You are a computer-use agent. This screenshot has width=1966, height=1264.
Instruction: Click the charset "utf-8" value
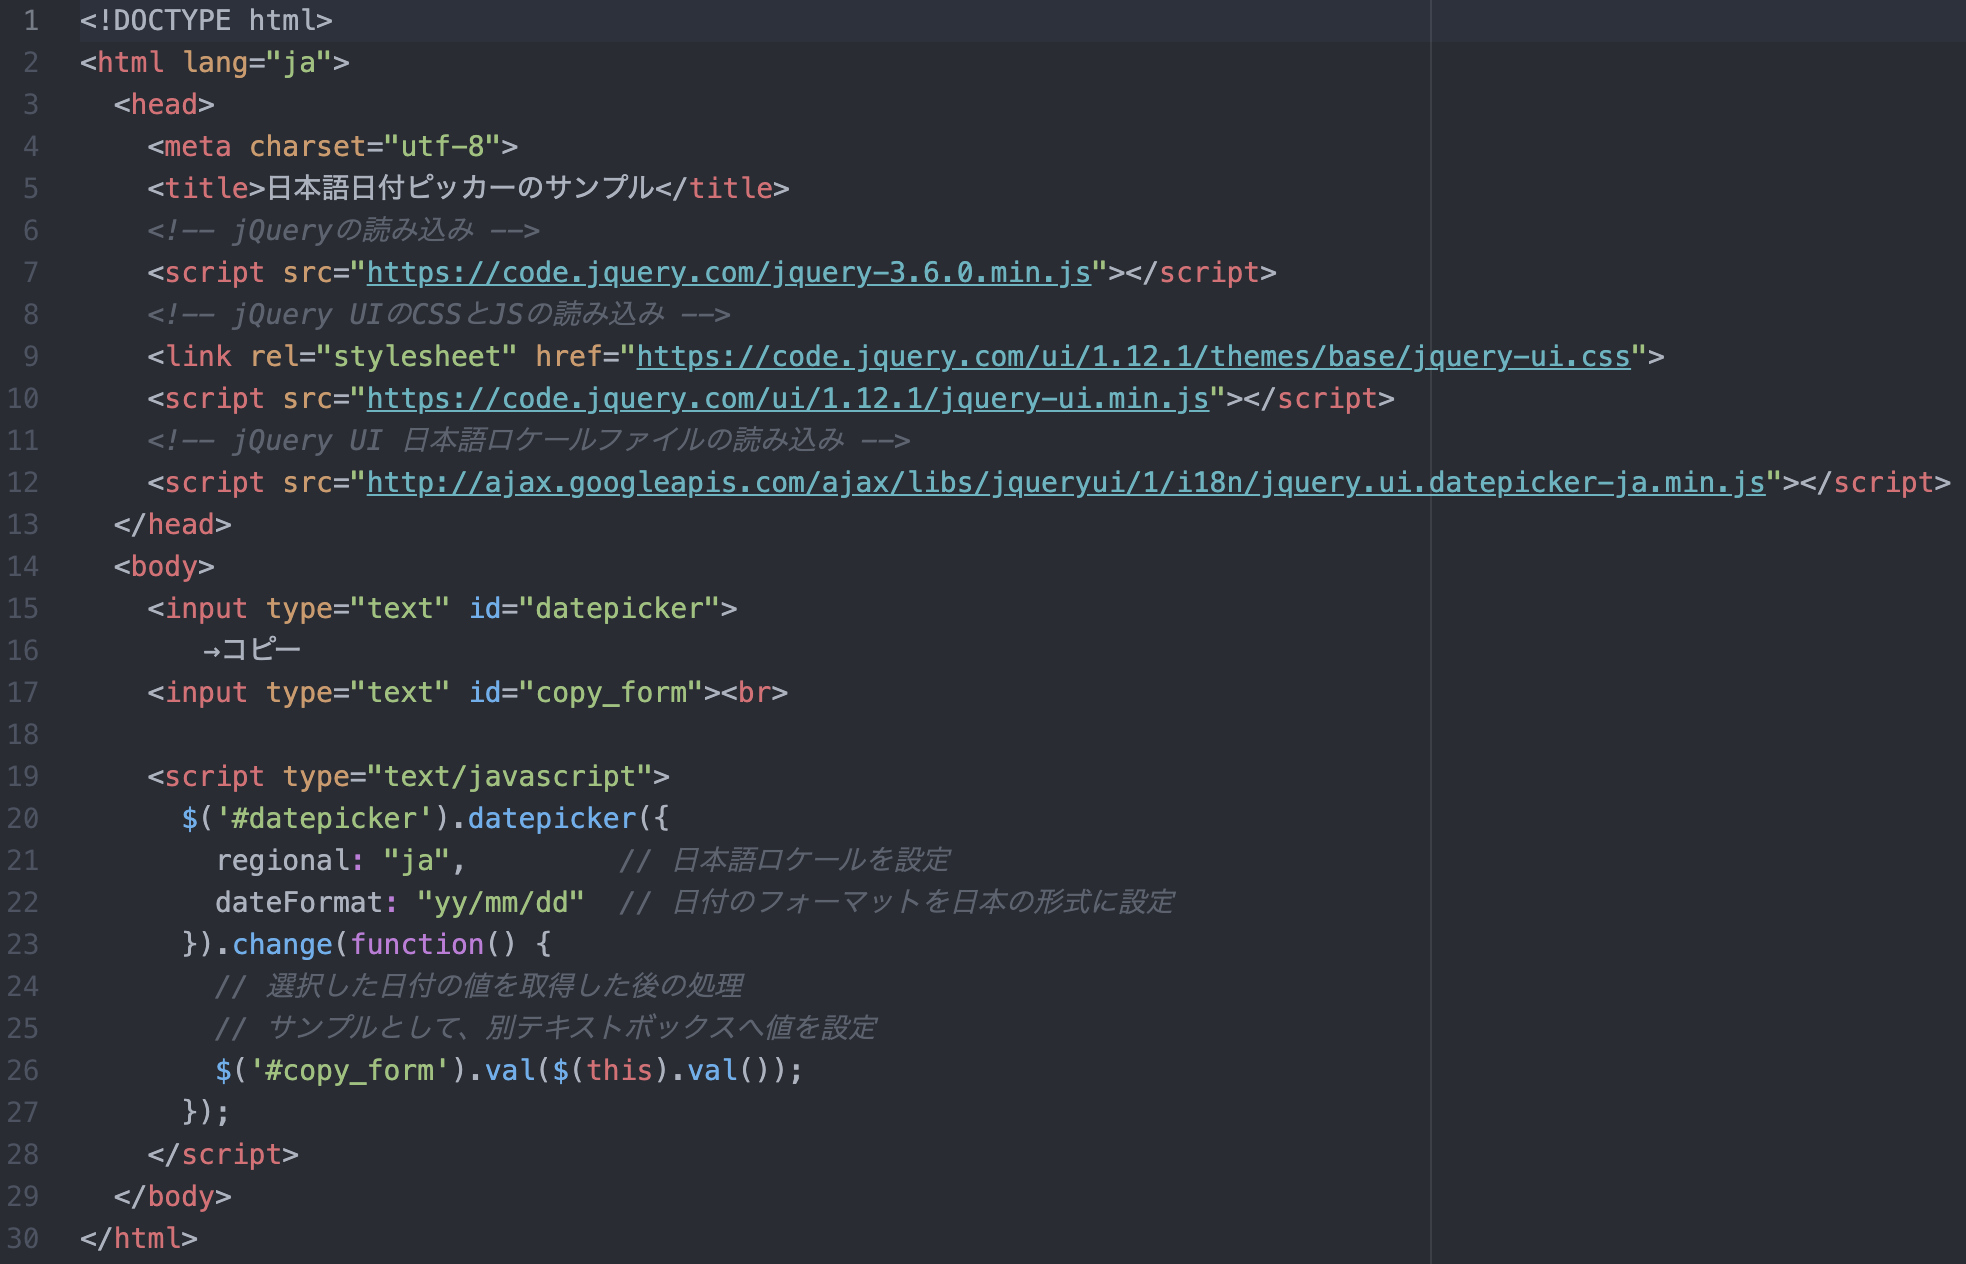(442, 146)
